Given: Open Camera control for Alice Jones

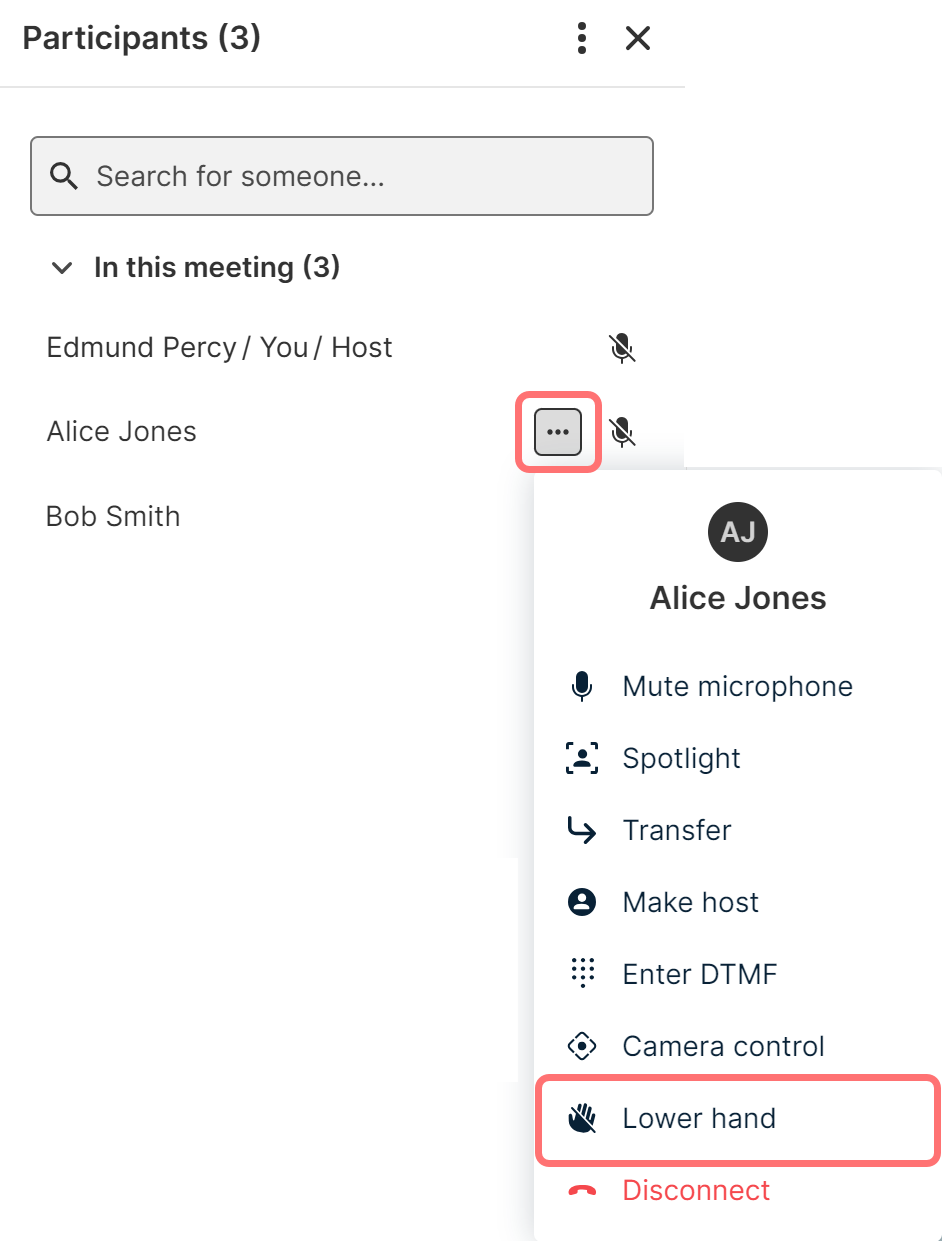Looking at the screenshot, I should [x=723, y=1047].
